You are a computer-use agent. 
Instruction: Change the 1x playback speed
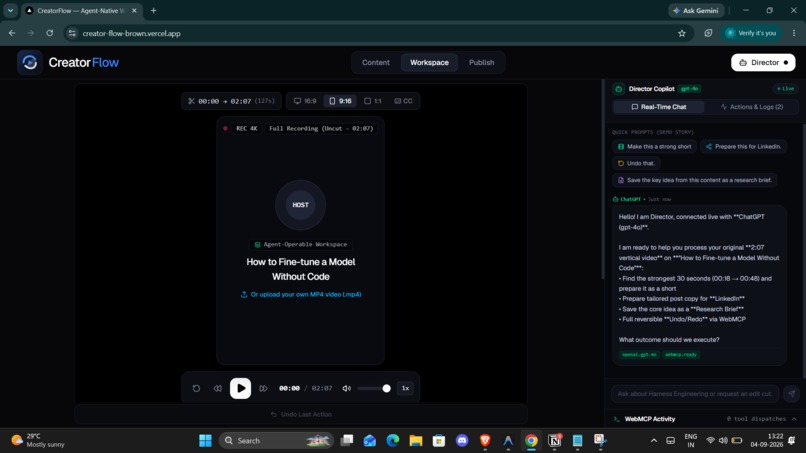click(405, 388)
